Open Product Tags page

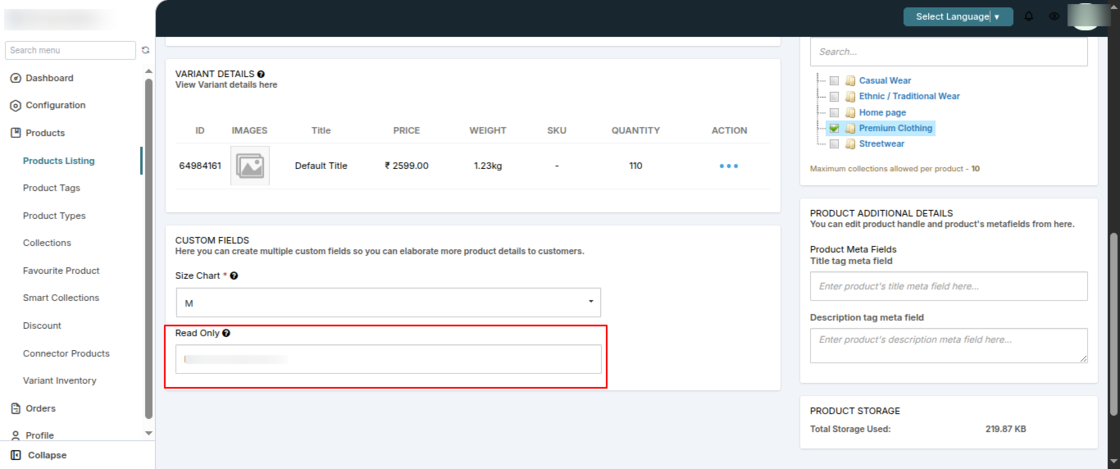pyautogui.click(x=51, y=188)
